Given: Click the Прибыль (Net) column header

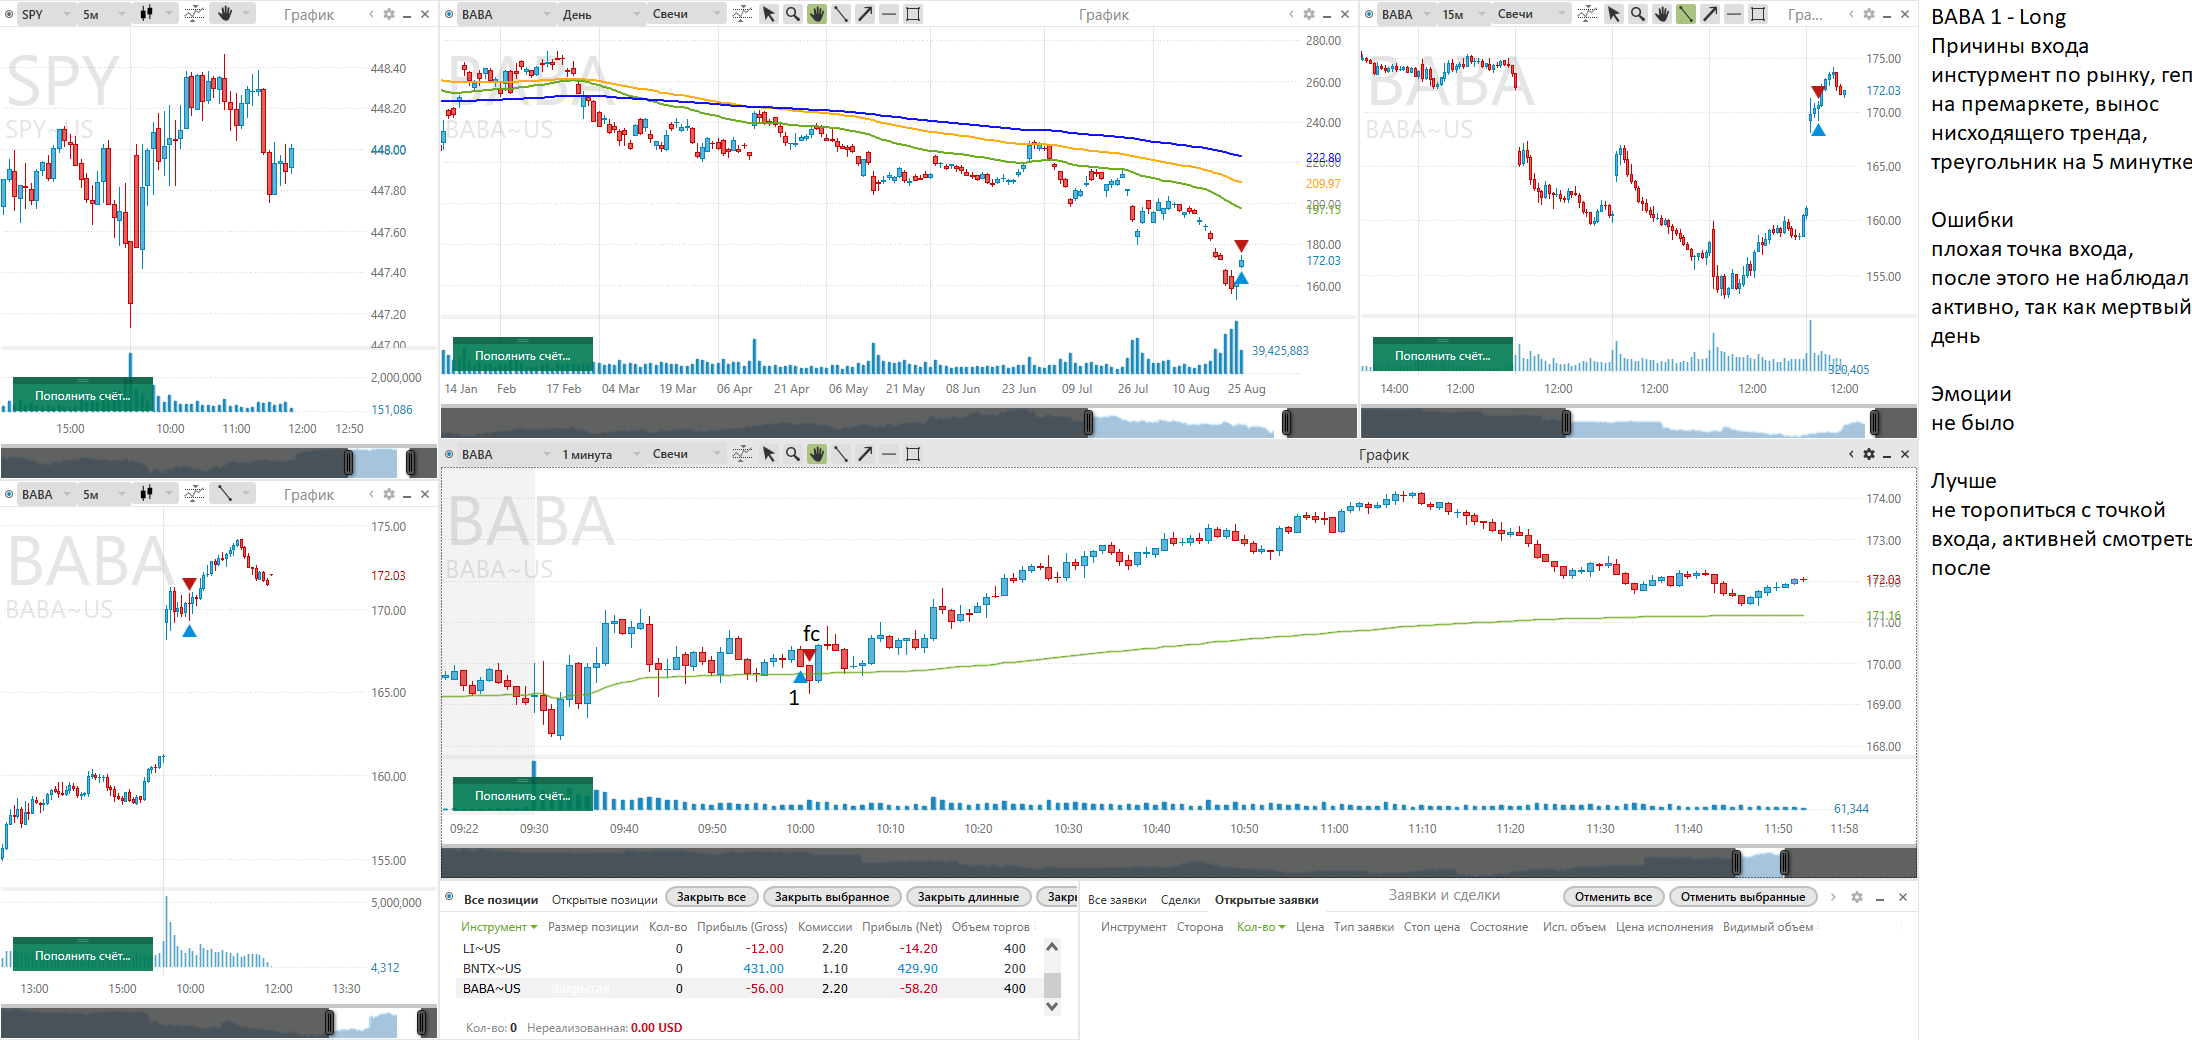Looking at the screenshot, I should (x=902, y=927).
